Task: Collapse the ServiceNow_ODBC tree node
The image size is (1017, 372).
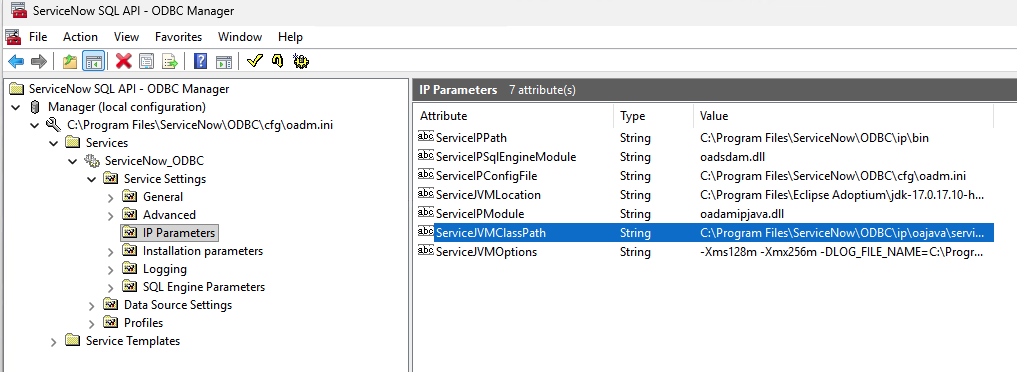Action: pyautogui.click(x=73, y=161)
